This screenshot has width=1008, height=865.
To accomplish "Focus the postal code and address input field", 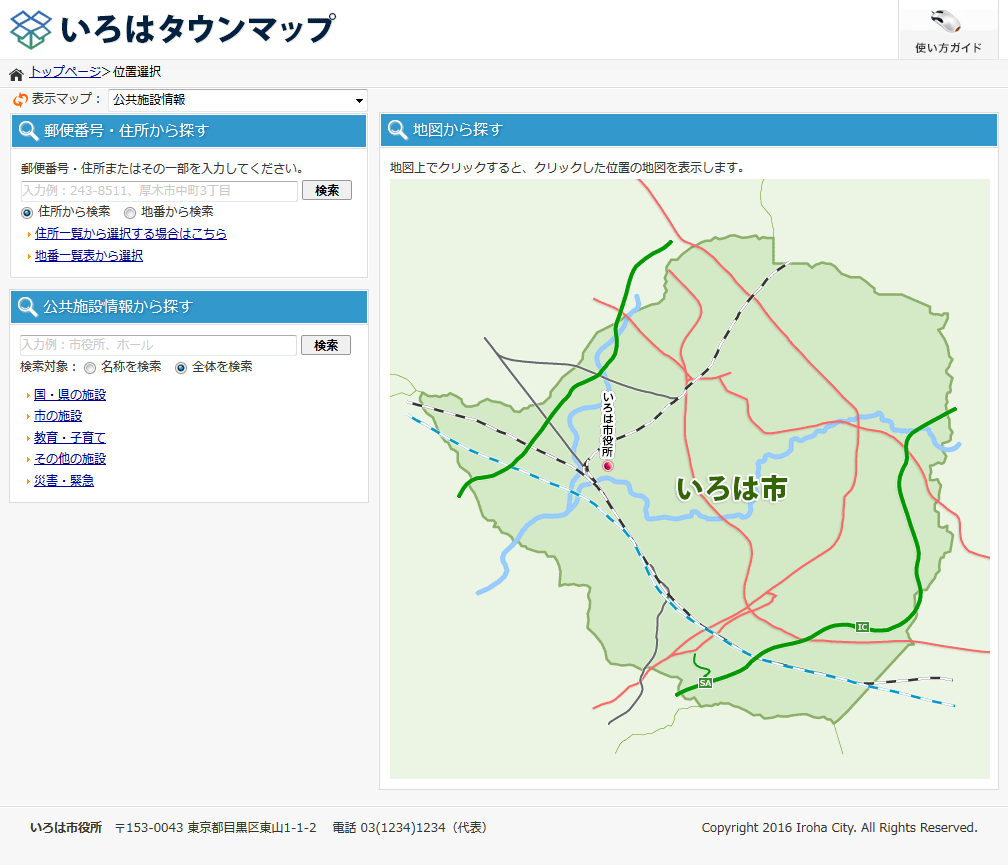I will pos(159,191).
